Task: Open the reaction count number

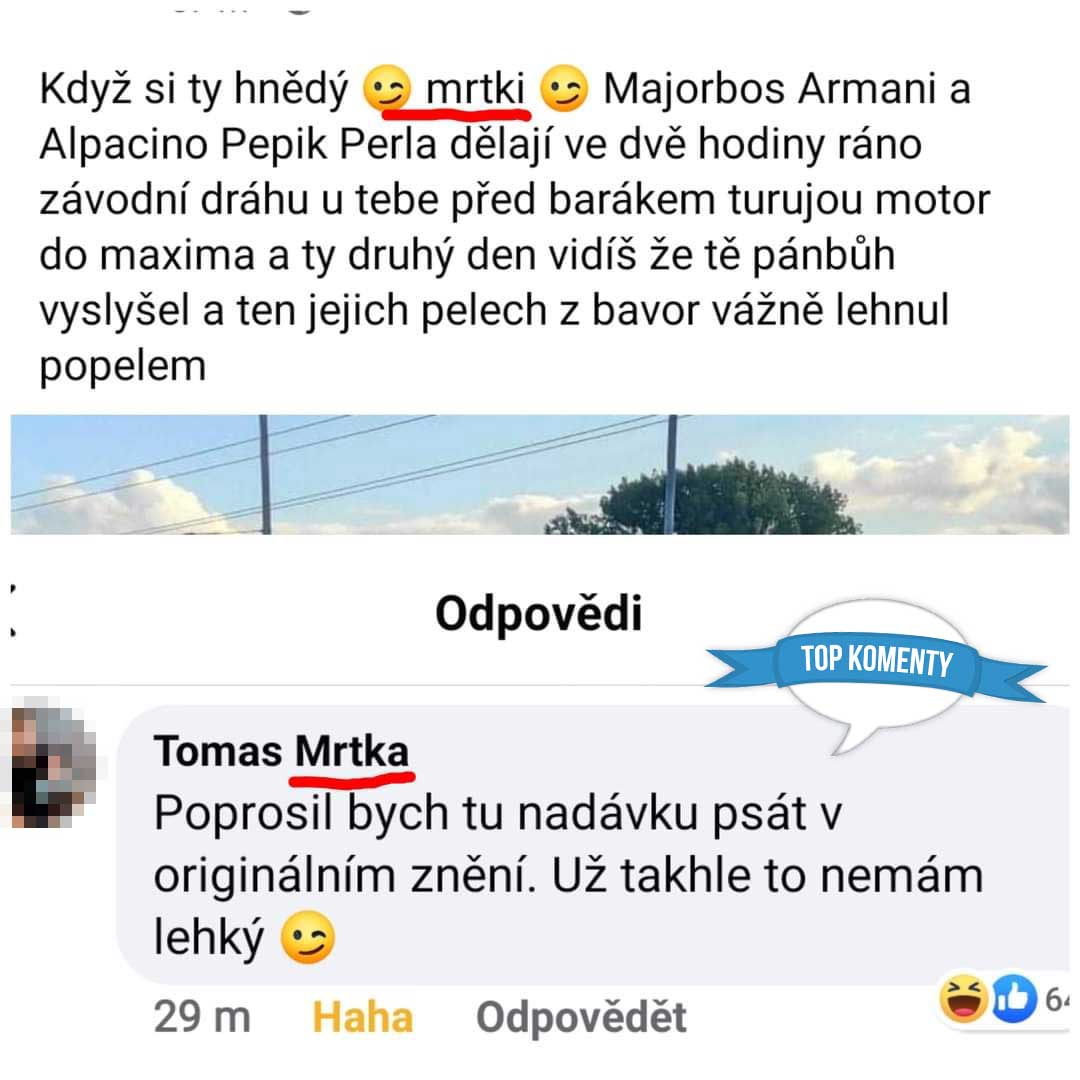Action: pos(1057,999)
